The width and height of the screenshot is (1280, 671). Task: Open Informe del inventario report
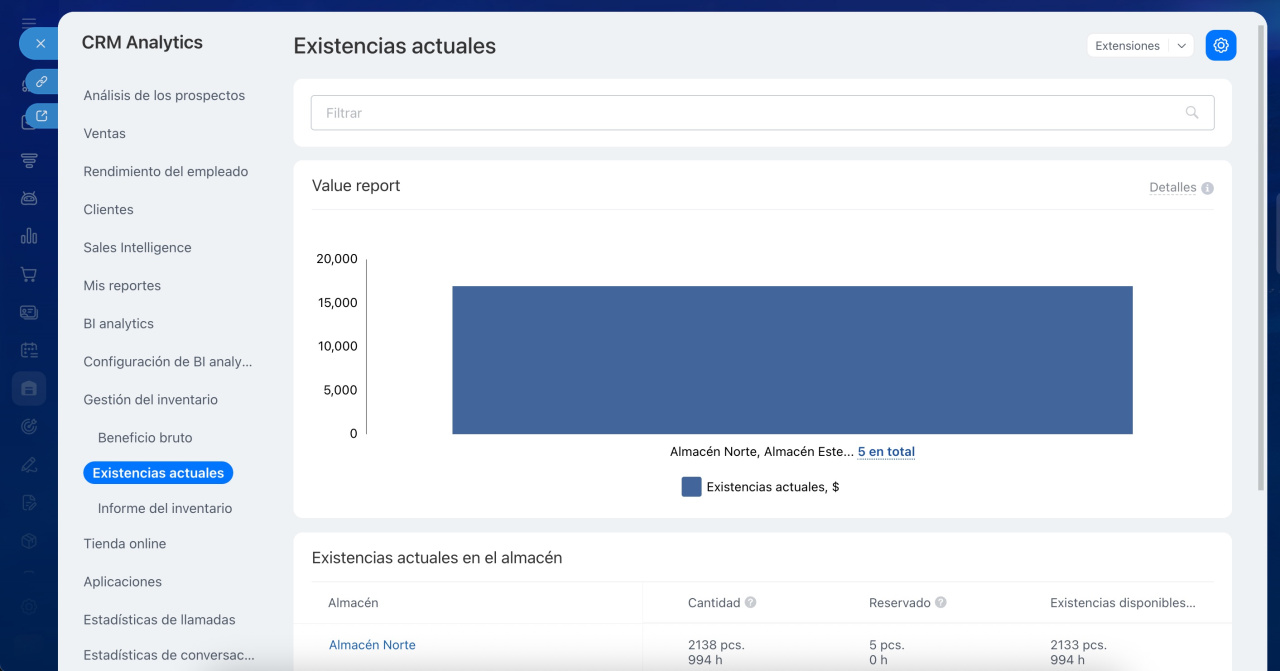click(165, 509)
